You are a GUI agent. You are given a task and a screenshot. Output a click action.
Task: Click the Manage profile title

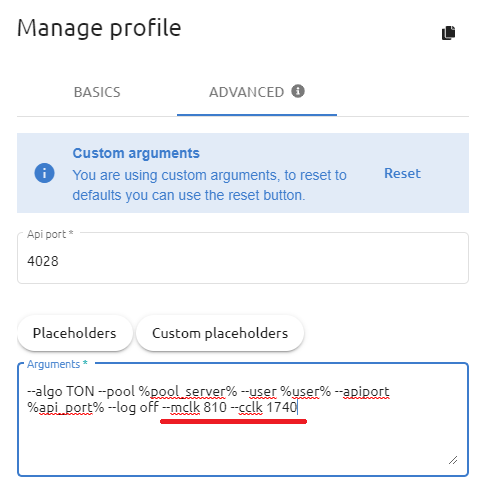point(99,28)
